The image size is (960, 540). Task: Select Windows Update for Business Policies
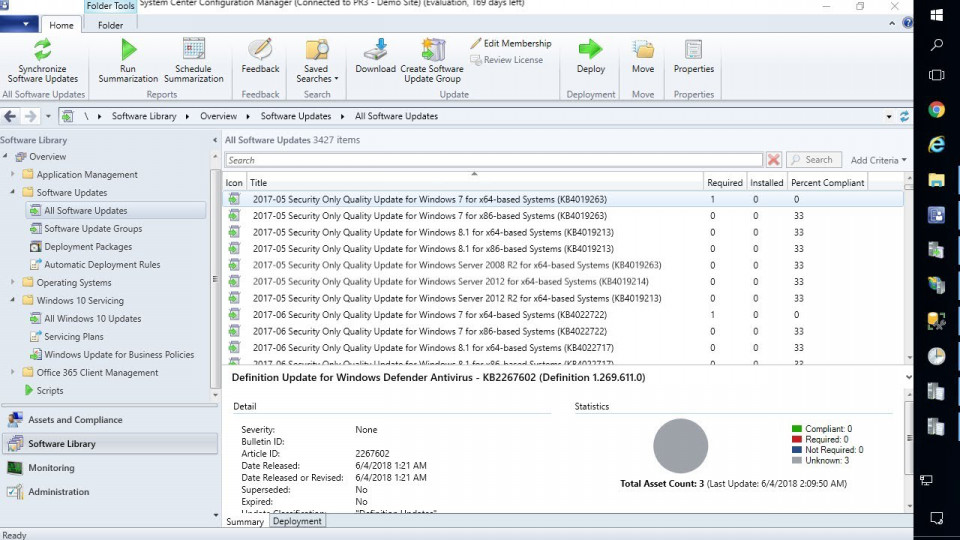point(119,354)
